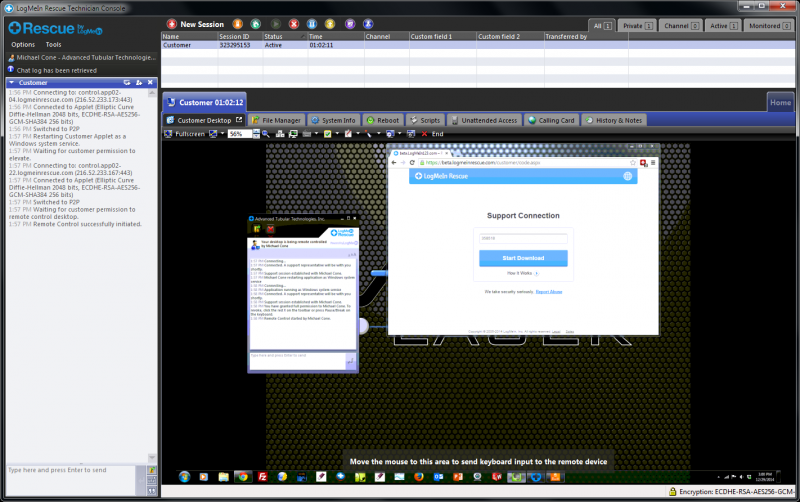Click the green transfer session icon
800x502 pixels.
(256, 24)
